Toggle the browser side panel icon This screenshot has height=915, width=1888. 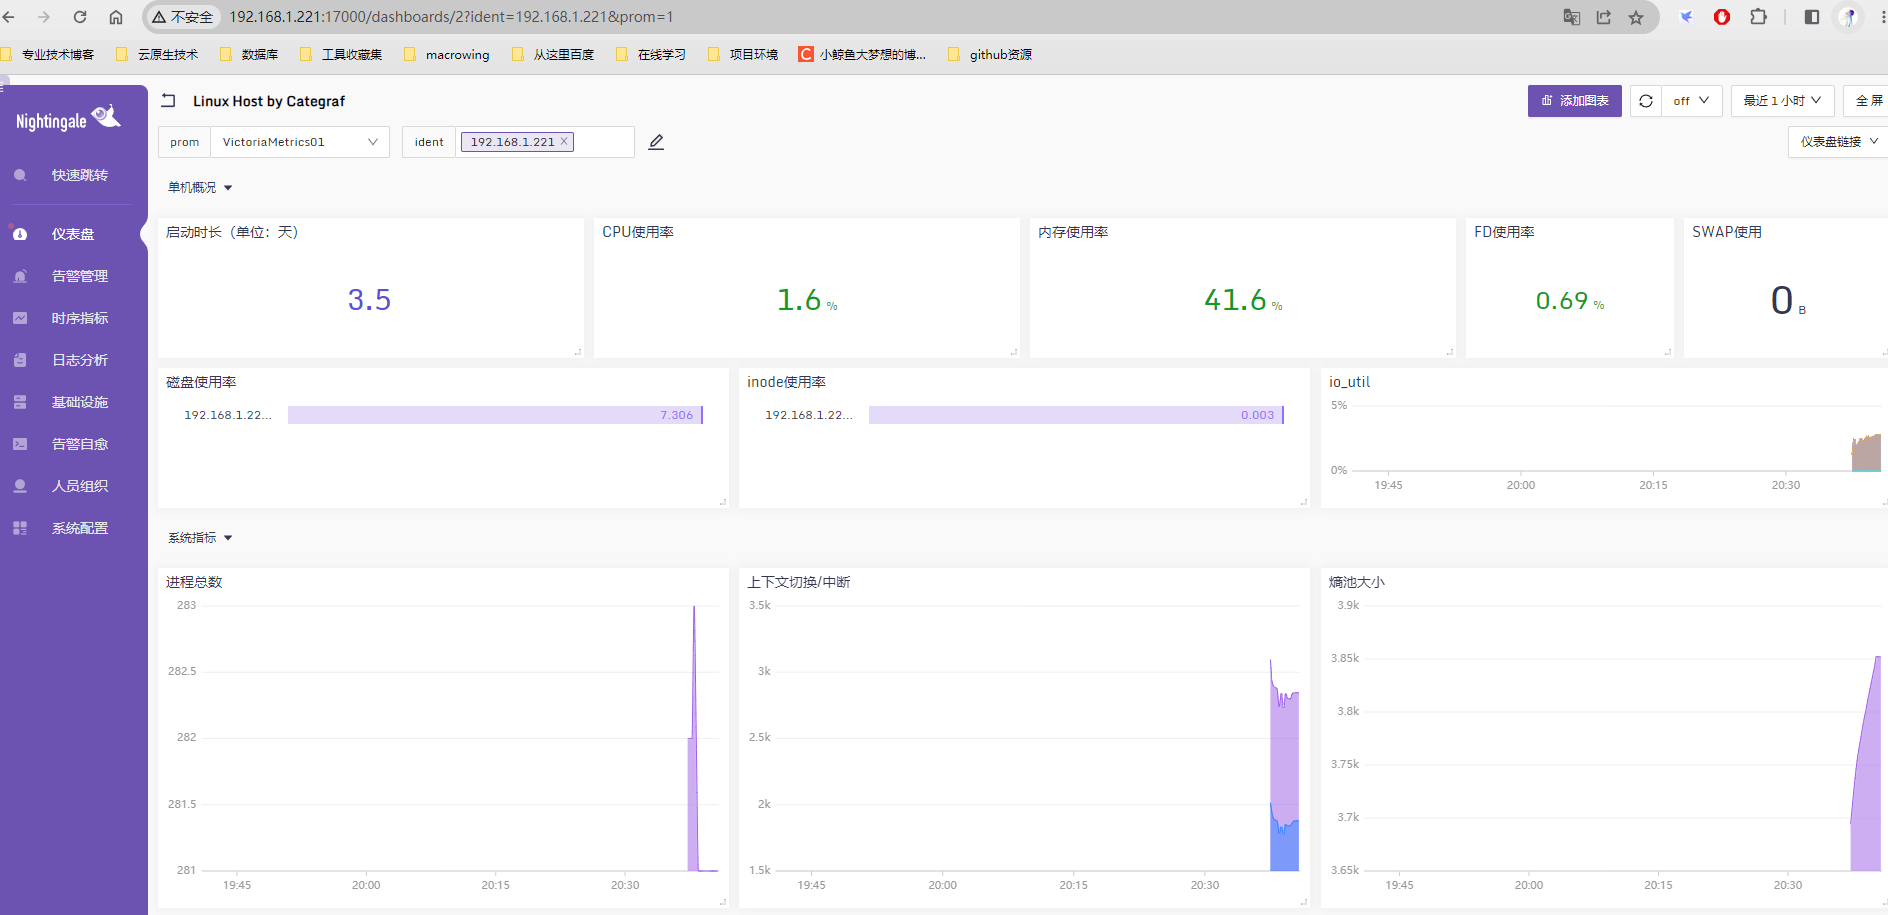tap(1811, 17)
